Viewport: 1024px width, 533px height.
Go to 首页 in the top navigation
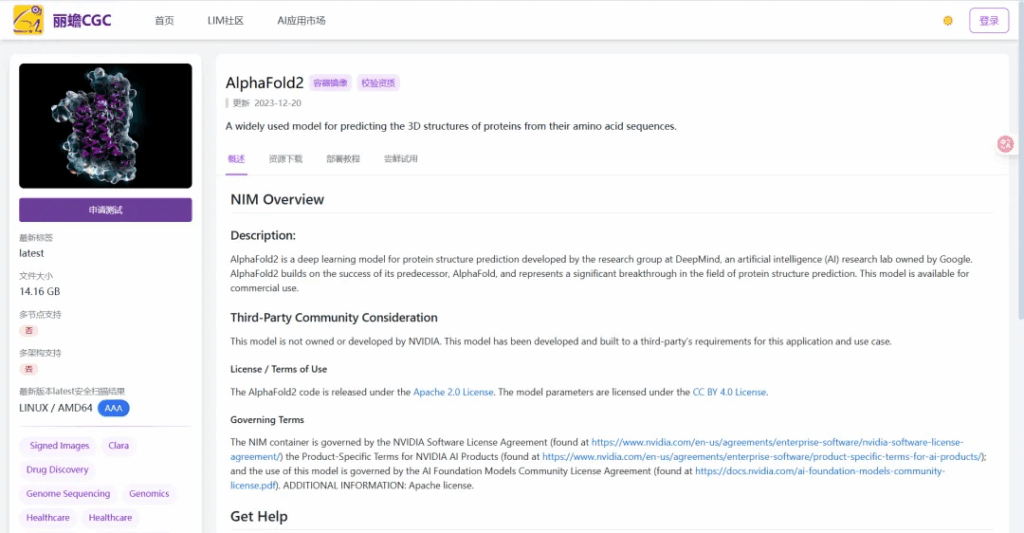coord(164,21)
